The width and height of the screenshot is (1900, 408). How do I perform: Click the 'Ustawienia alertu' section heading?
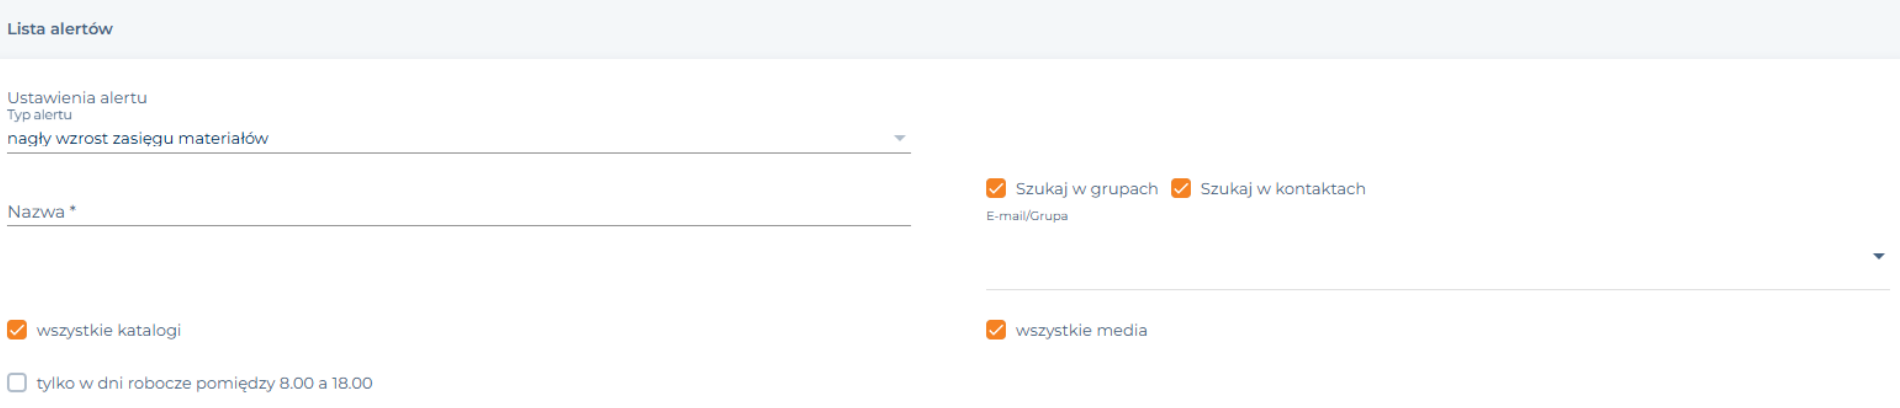77,97
